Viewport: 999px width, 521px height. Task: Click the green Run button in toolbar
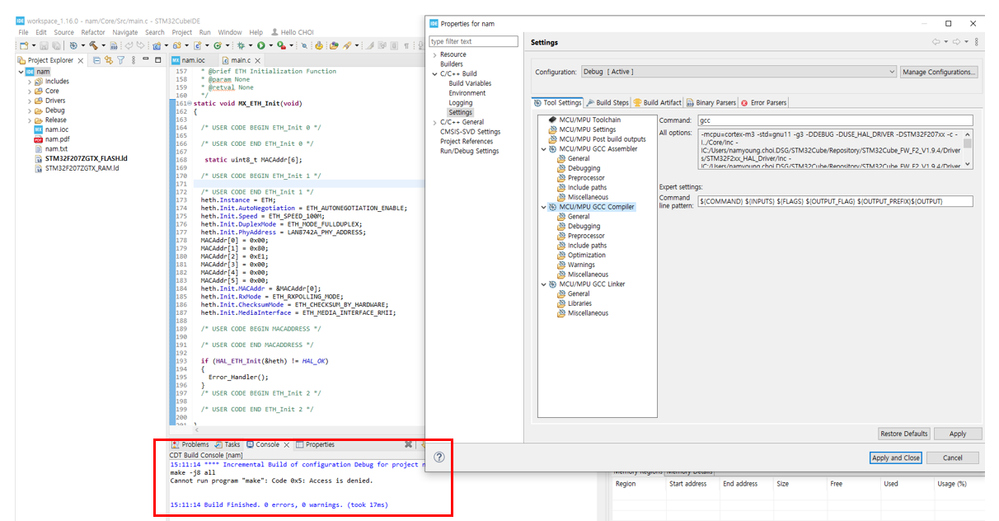[x=261, y=46]
